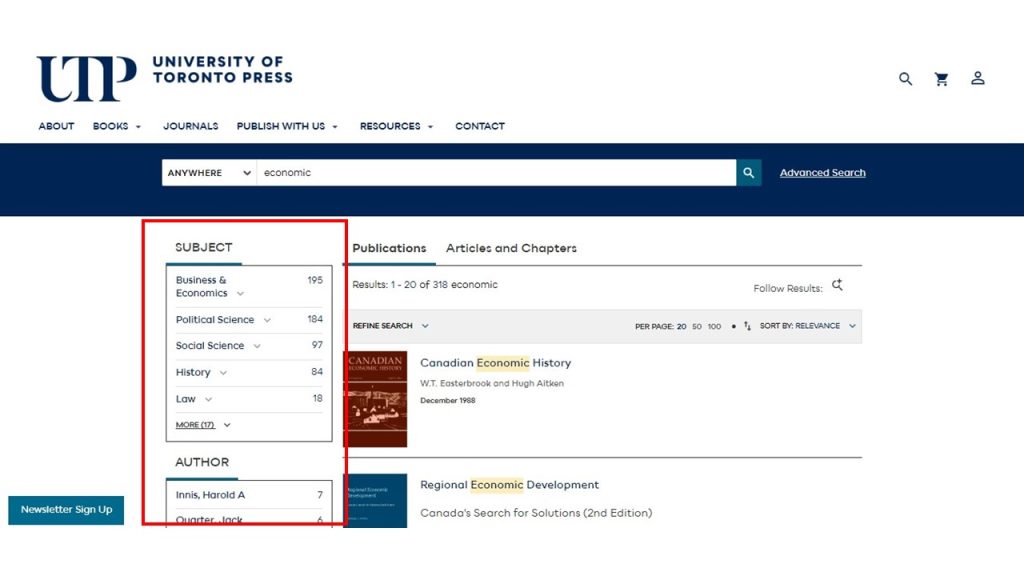
Task: Open the PUBLISH WITH US menu
Action: coord(287,126)
